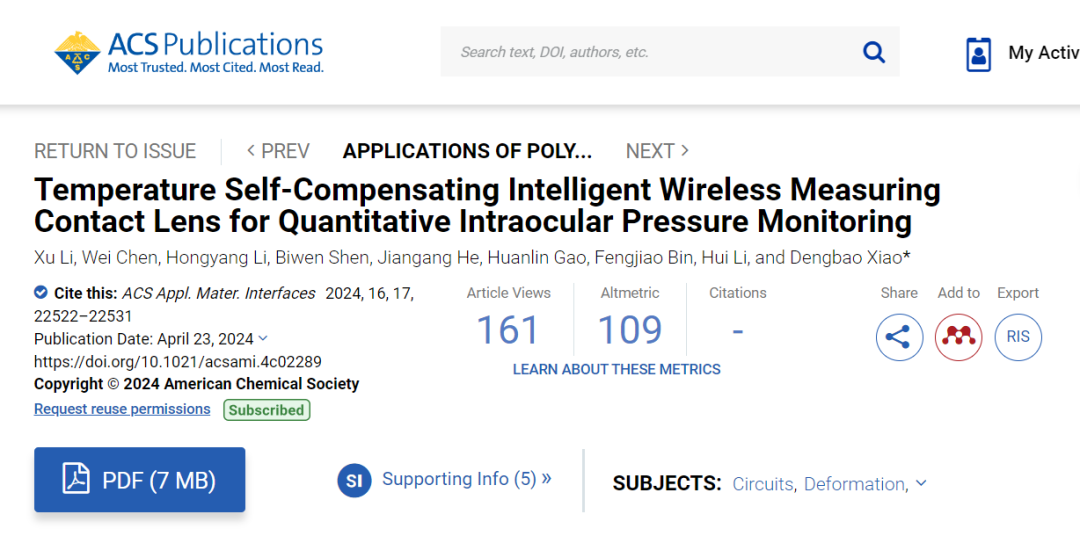Click Request reuse permissions link
The image size is (1080, 536).
pos(122,409)
